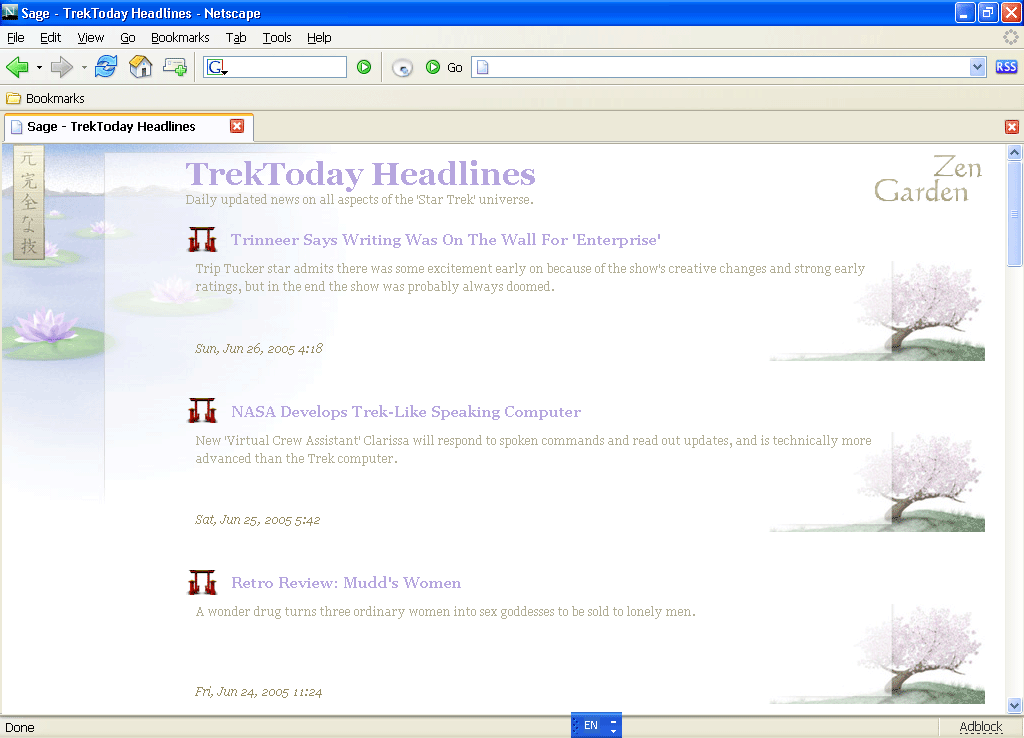Click the Netscape window icon in title bar
The height and width of the screenshot is (738, 1024).
point(10,12)
